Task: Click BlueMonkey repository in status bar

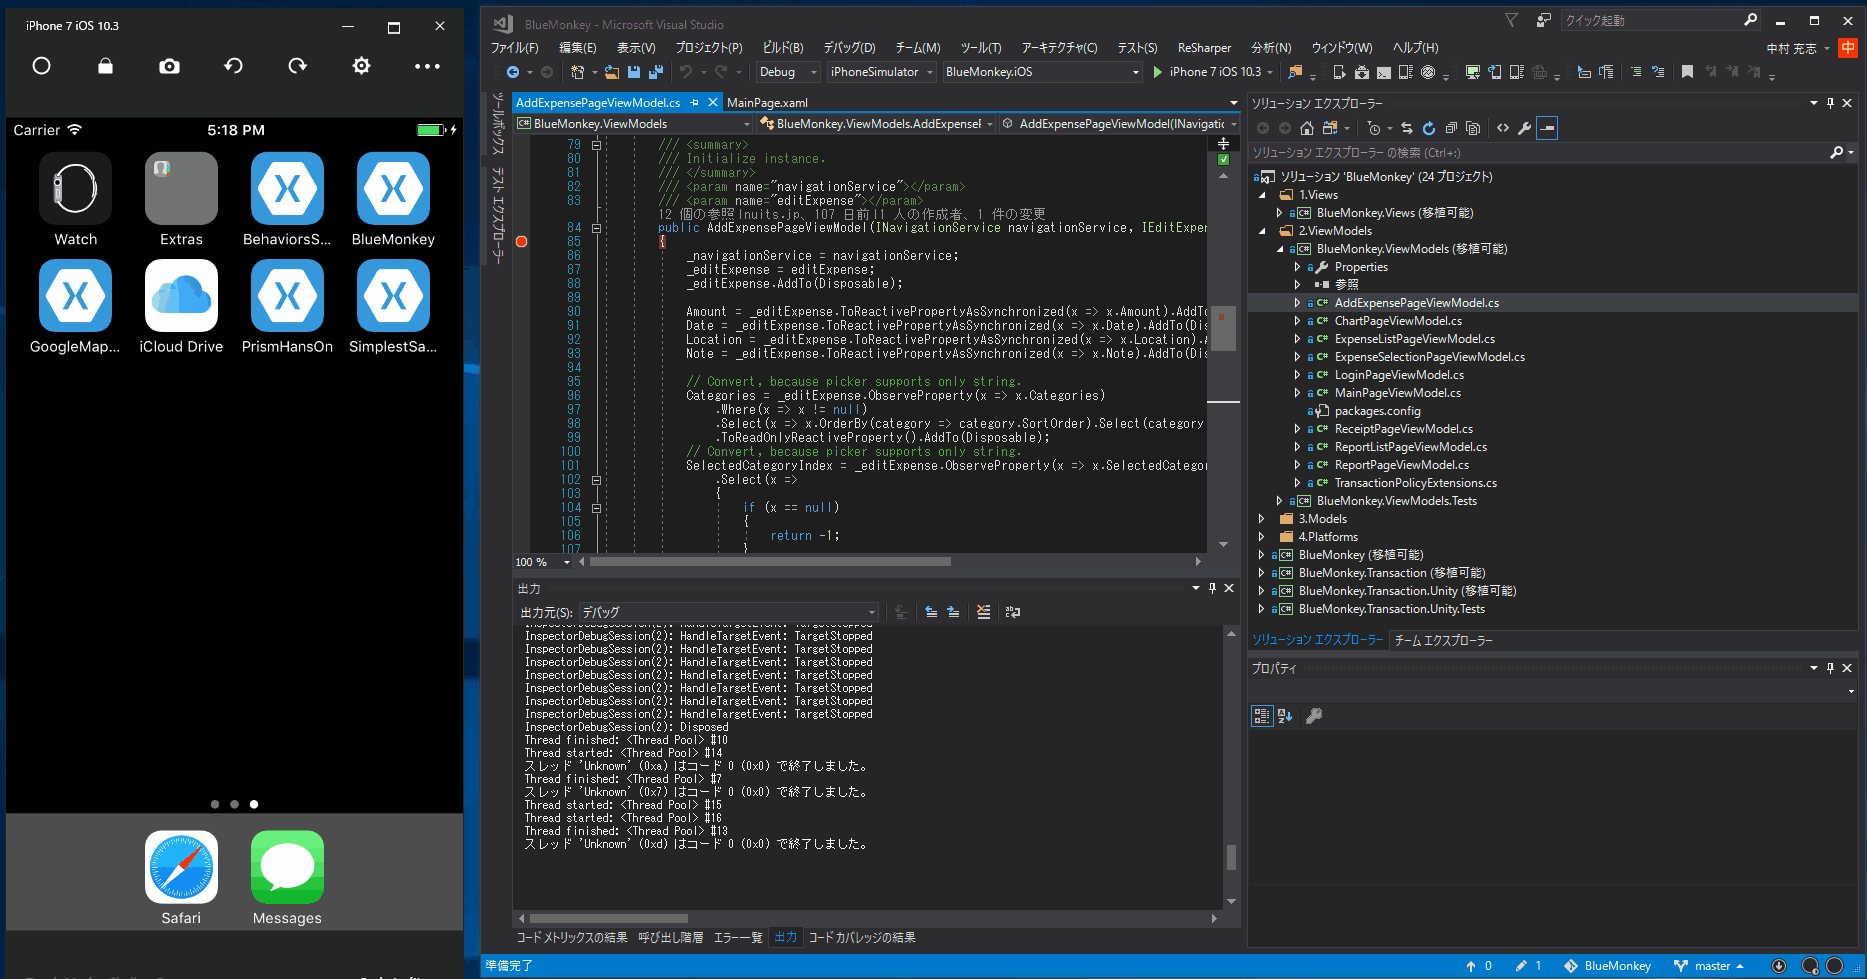Action: click(x=1607, y=966)
